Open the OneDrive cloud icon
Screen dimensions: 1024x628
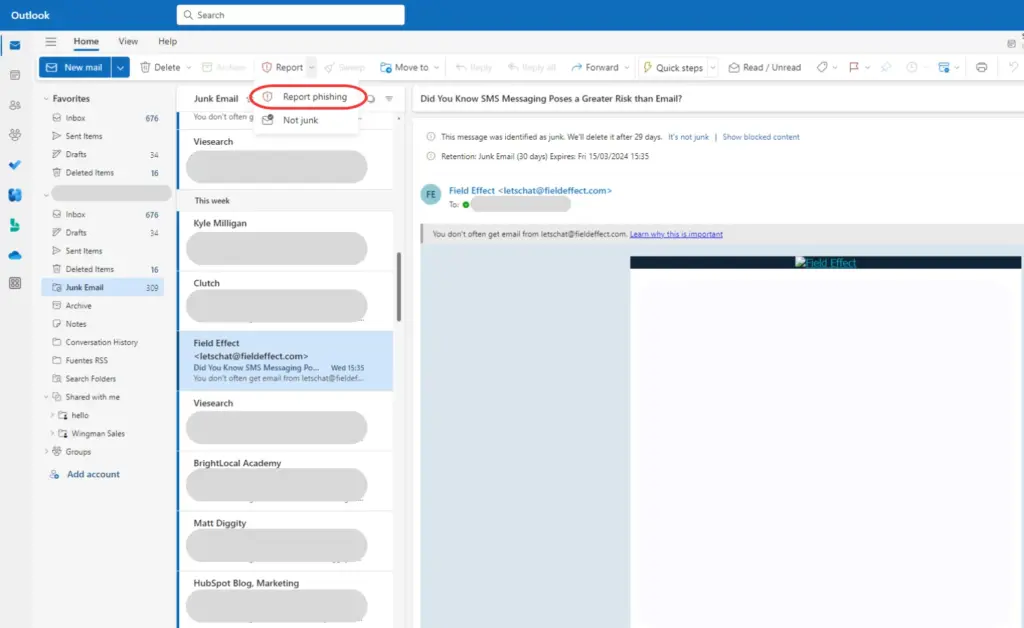coord(15,255)
